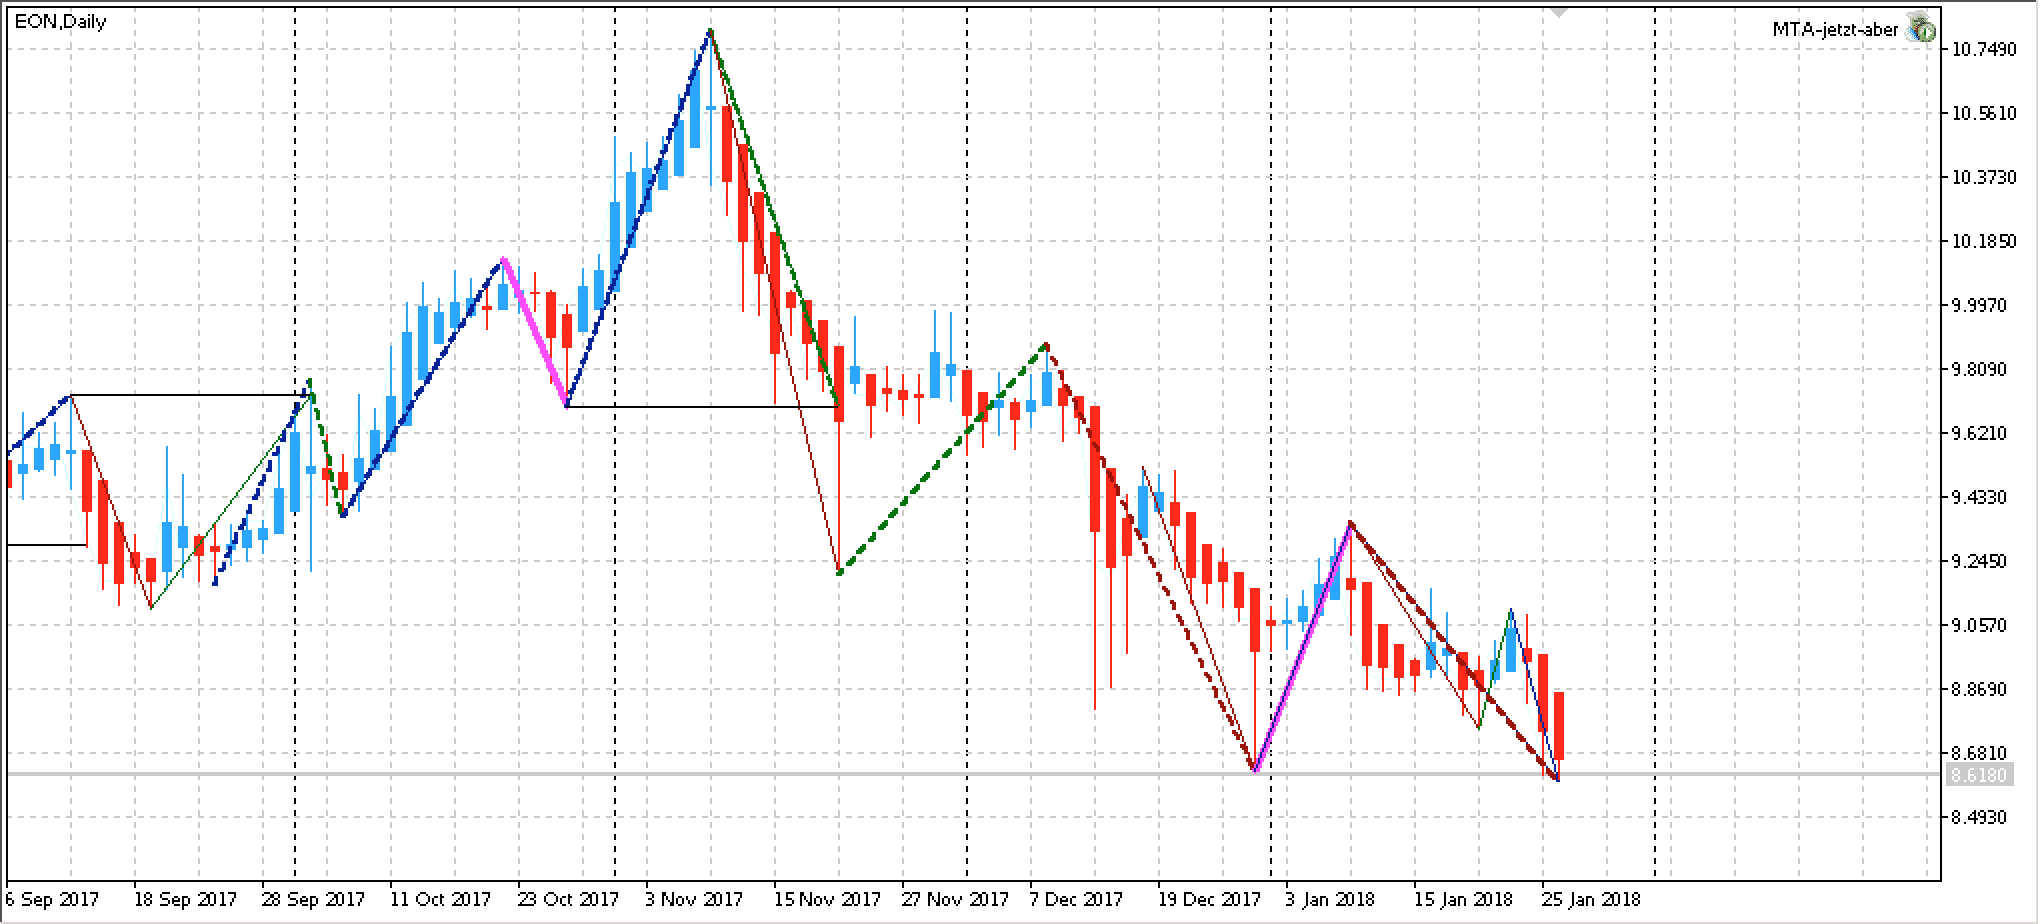The image size is (2040, 924).
Task: Click the MTA-jetzt-aber expert advisor icon
Action: tap(1920, 29)
